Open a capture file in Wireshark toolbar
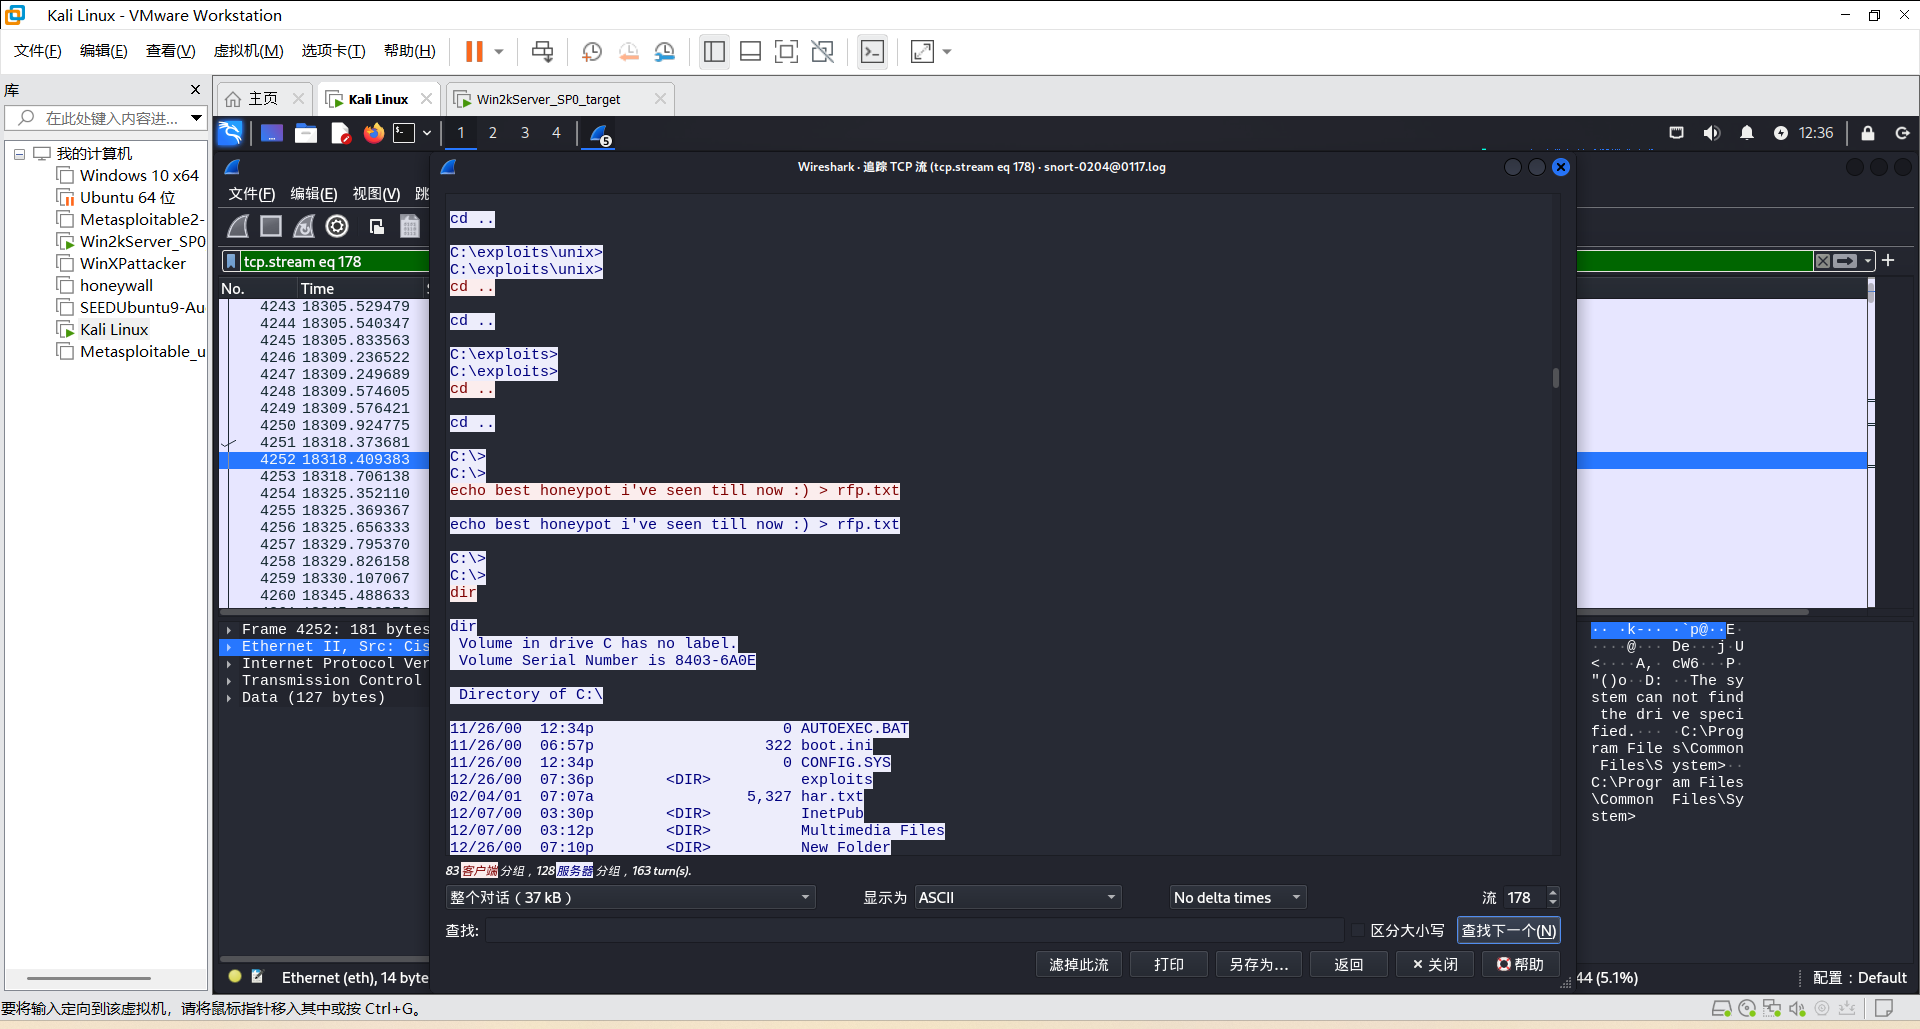 coord(377,227)
